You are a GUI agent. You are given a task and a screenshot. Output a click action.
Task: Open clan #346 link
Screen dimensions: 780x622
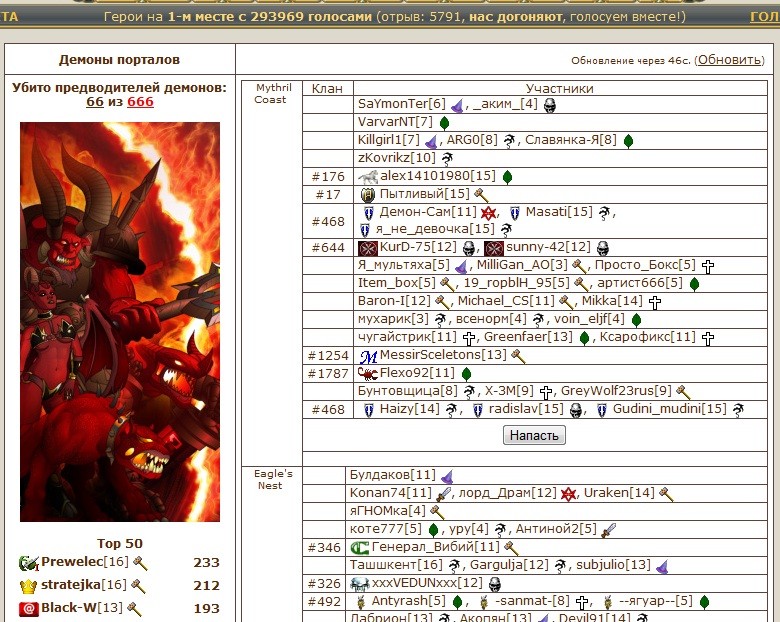[324, 548]
